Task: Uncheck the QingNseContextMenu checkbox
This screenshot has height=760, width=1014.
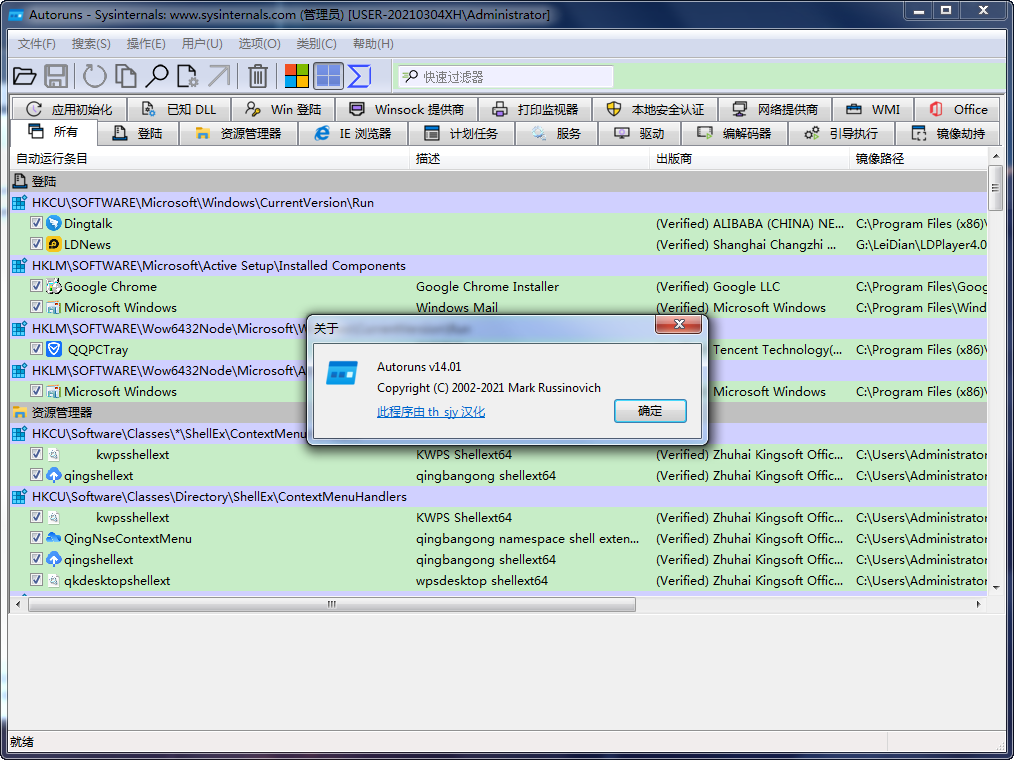Action: pyautogui.click(x=36, y=537)
